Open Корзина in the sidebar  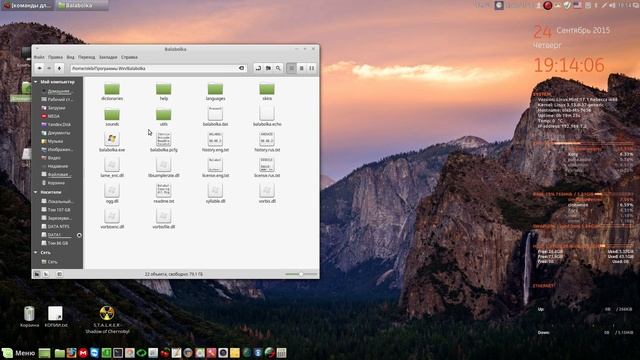pos(57,183)
